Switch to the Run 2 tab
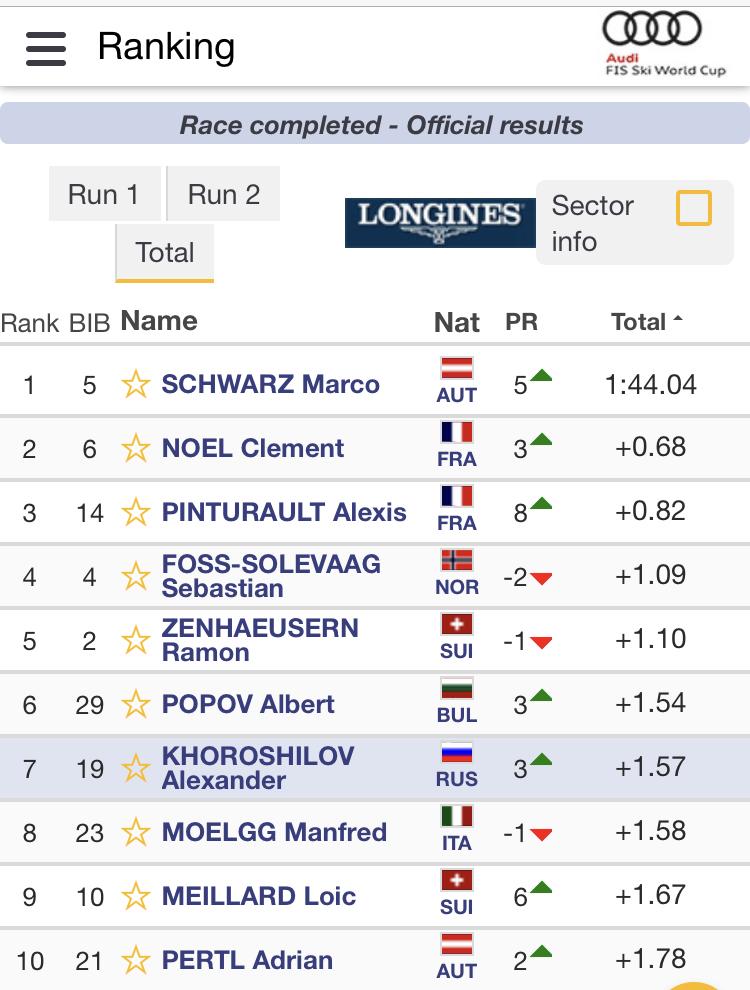 click(x=223, y=194)
